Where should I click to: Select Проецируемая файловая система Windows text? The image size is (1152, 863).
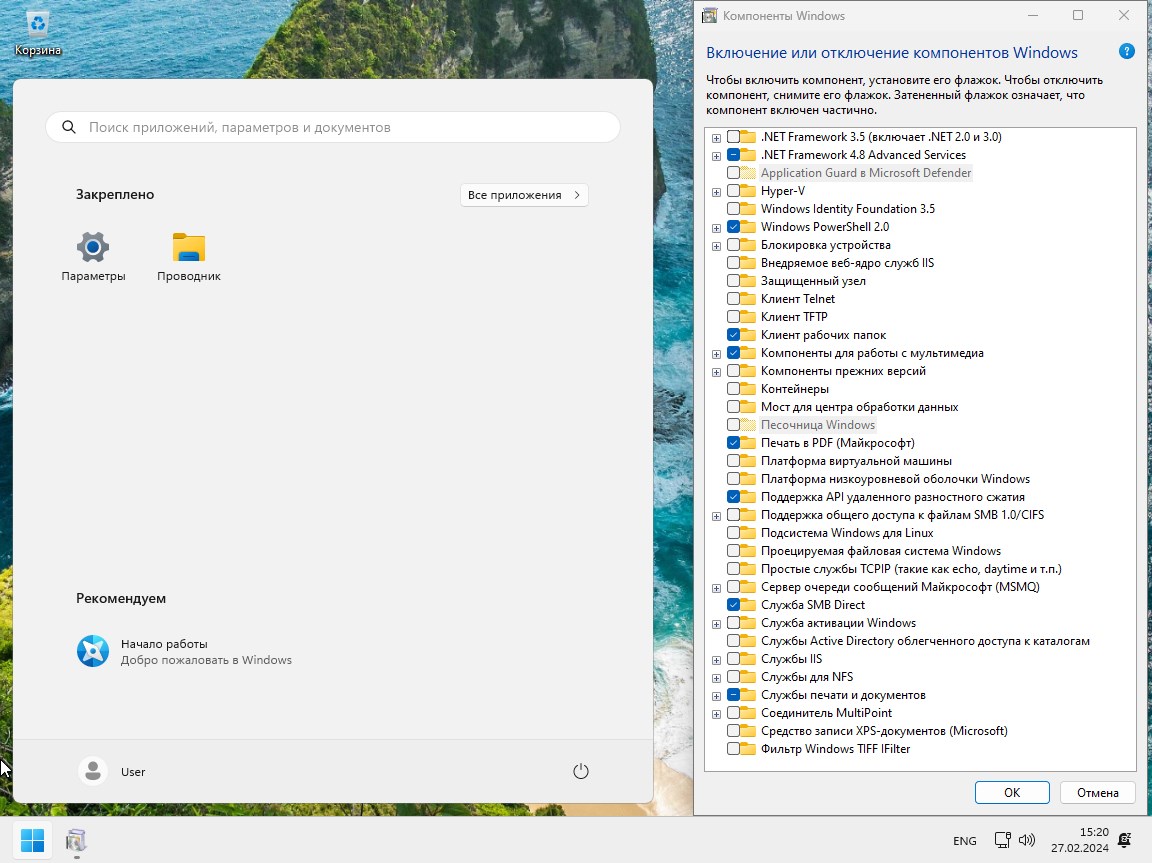(881, 551)
